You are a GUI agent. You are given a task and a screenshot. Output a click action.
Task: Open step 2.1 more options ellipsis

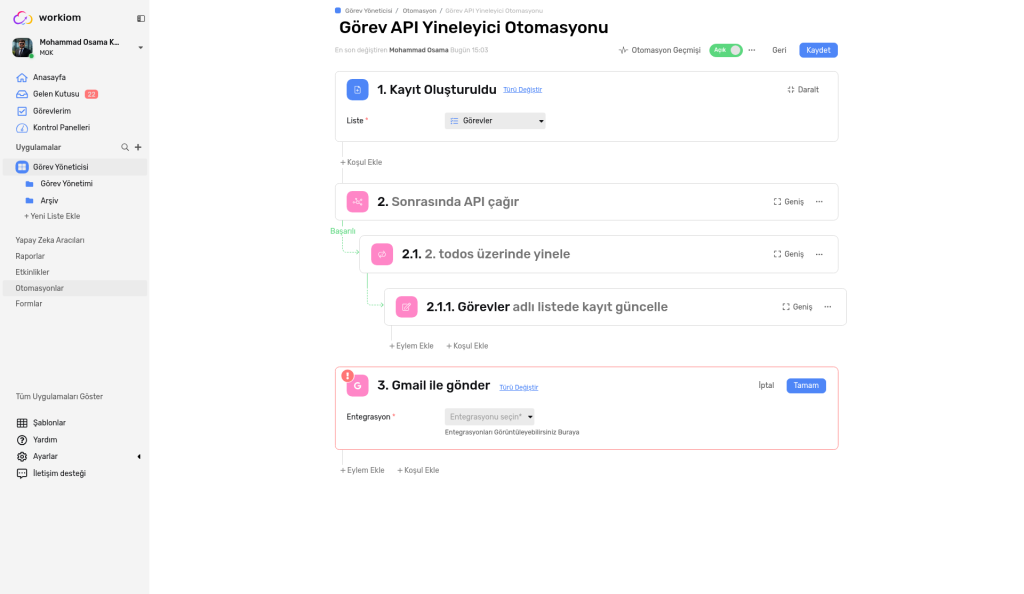819,255
